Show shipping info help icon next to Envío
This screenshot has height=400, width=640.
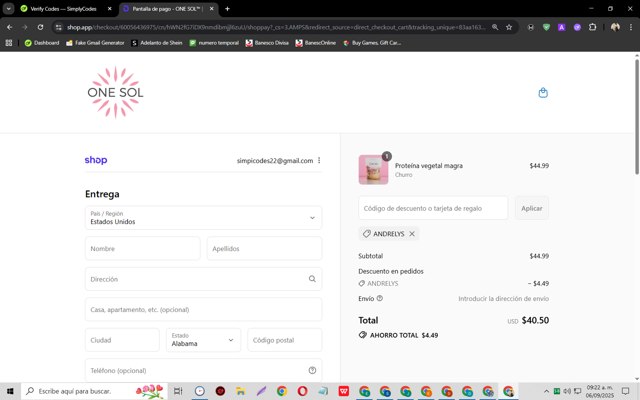click(x=380, y=298)
